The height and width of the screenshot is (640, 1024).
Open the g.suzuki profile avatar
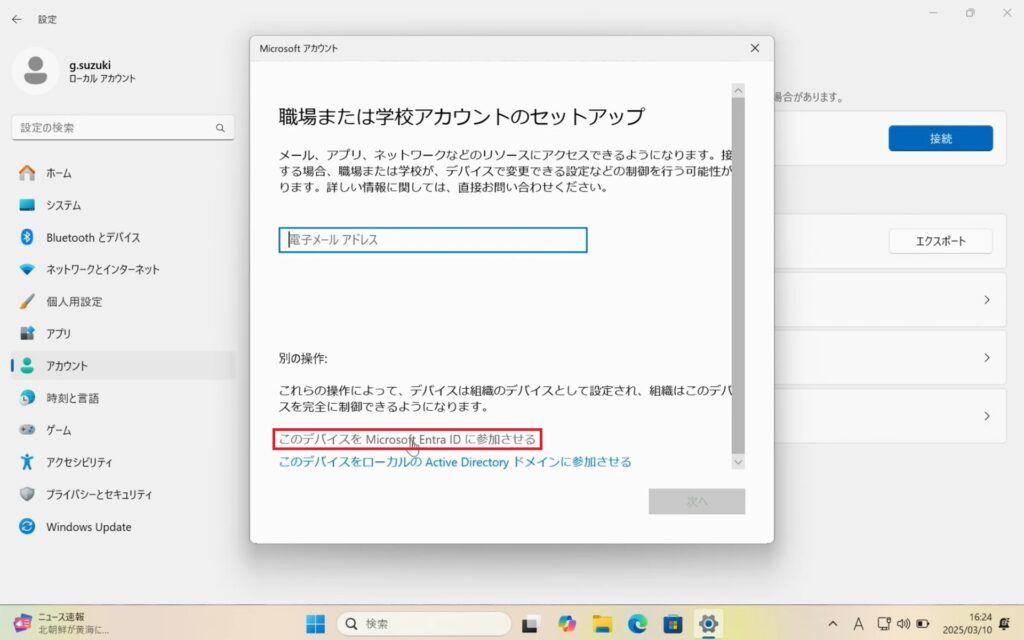[x=35, y=71]
